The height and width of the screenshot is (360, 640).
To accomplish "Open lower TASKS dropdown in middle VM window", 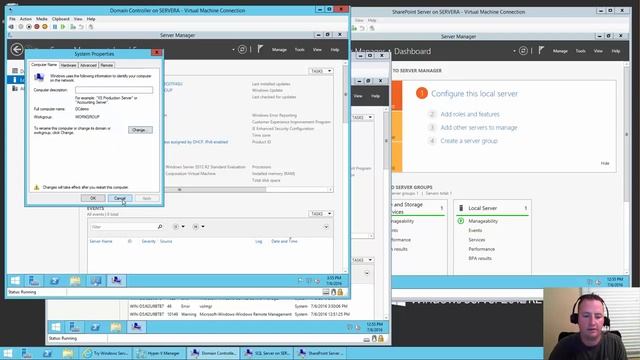I will pyautogui.click(x=362, y=260).
